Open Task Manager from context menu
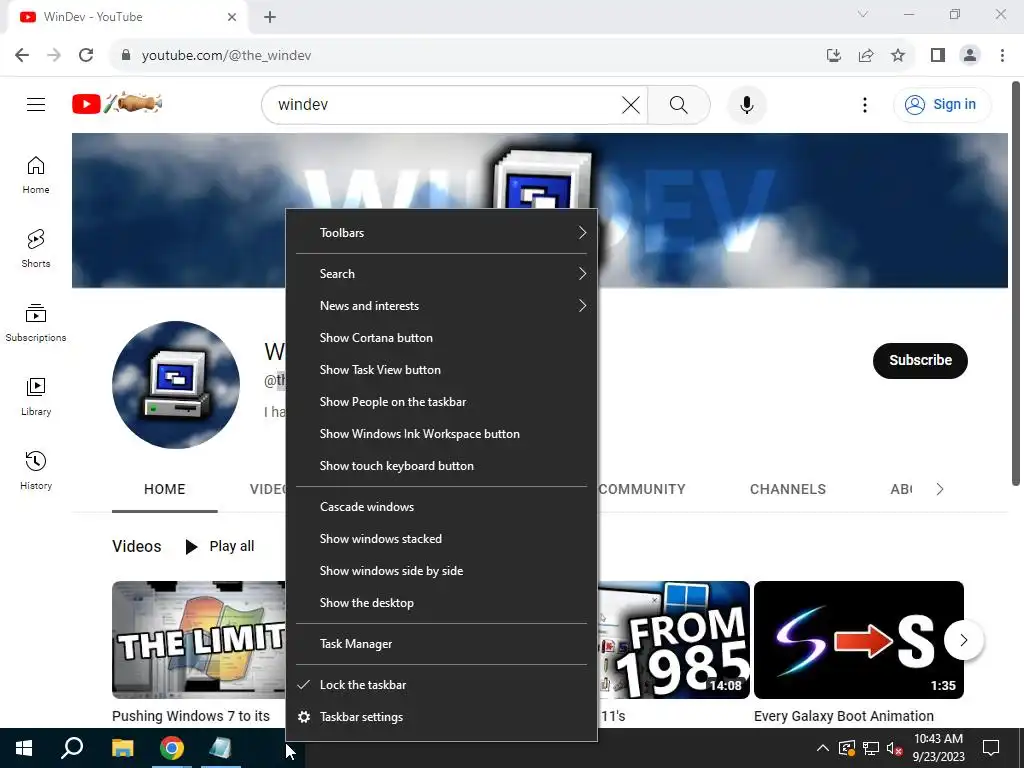This screenshot has width=1024, height=768. pyautogui.click(x=441, y=644)
